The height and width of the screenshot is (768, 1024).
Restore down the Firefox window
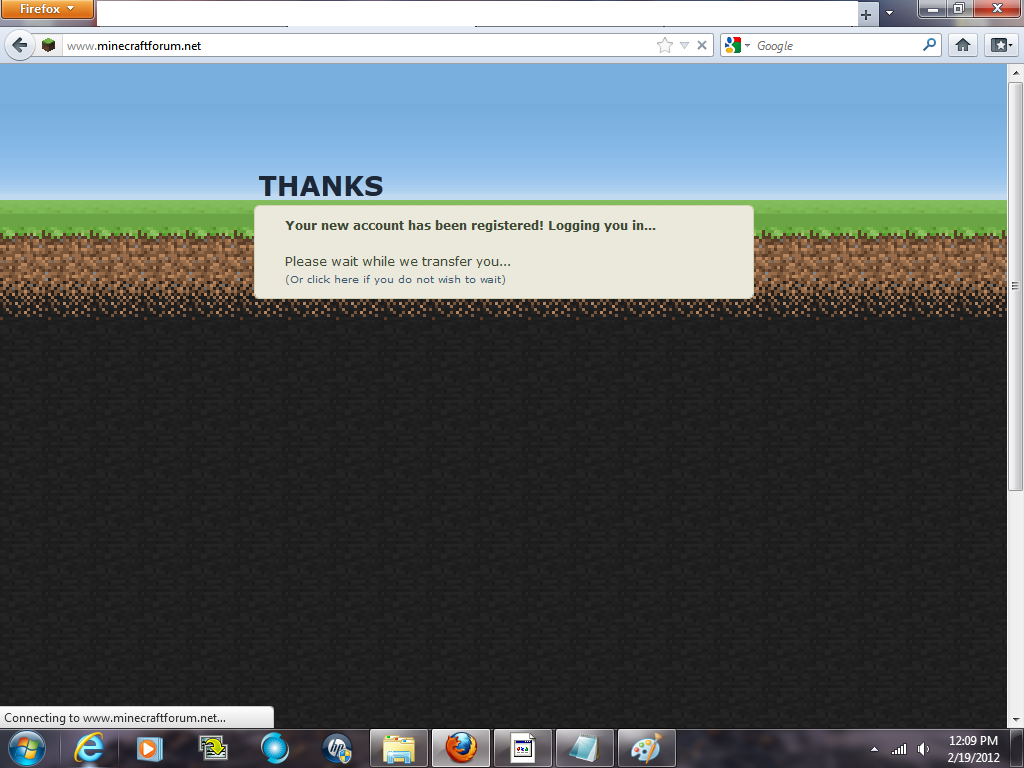[x=959, y=8]
